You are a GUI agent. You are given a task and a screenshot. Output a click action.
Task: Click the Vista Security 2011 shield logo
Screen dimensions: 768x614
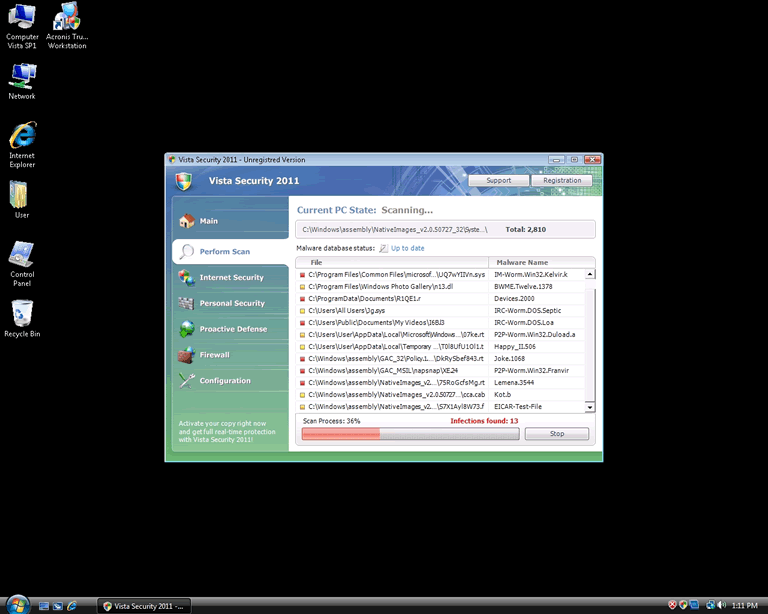(x=183, y=181)
